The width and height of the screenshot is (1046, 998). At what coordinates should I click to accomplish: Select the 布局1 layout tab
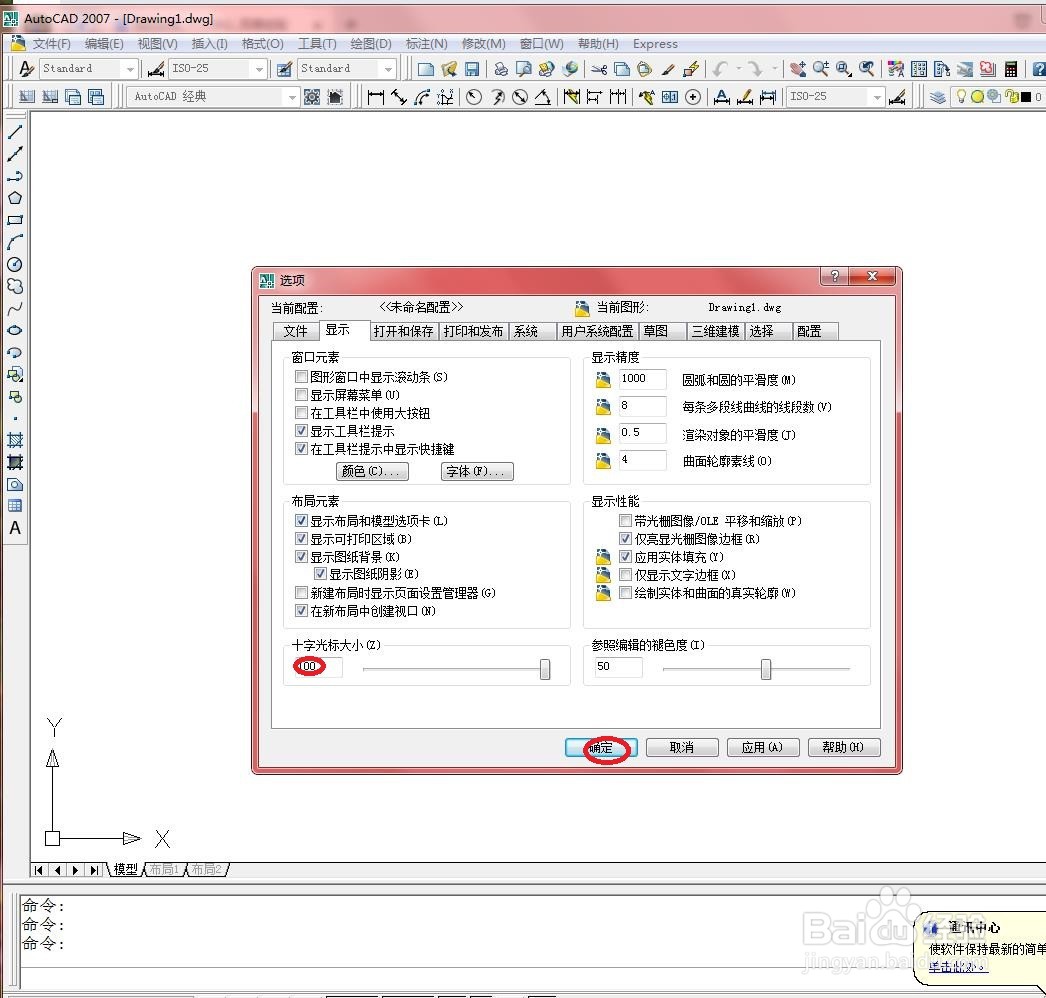(x=164, y=869)
